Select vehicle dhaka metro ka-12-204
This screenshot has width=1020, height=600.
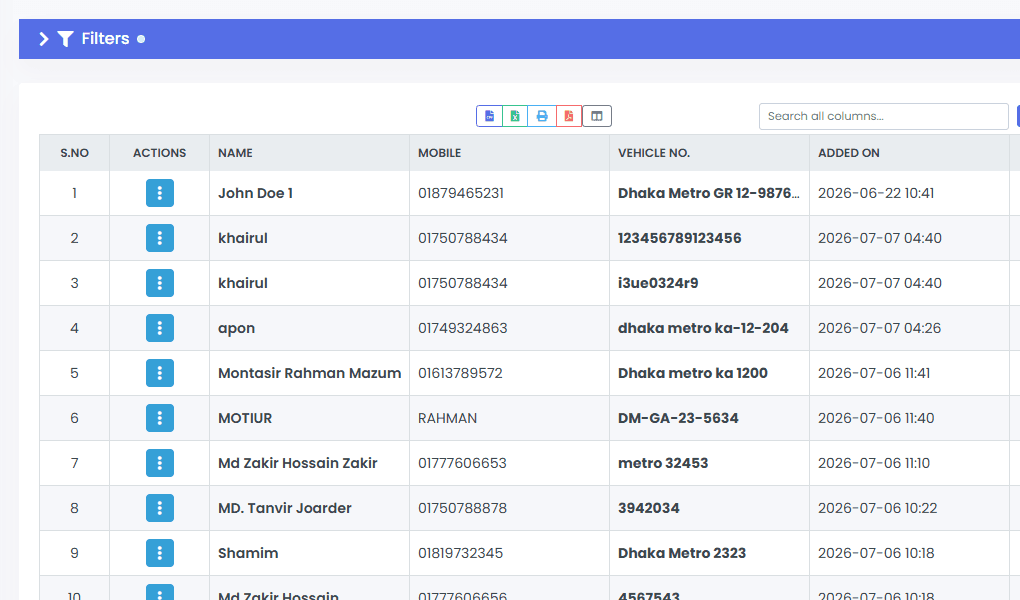(x=703, y=328)
